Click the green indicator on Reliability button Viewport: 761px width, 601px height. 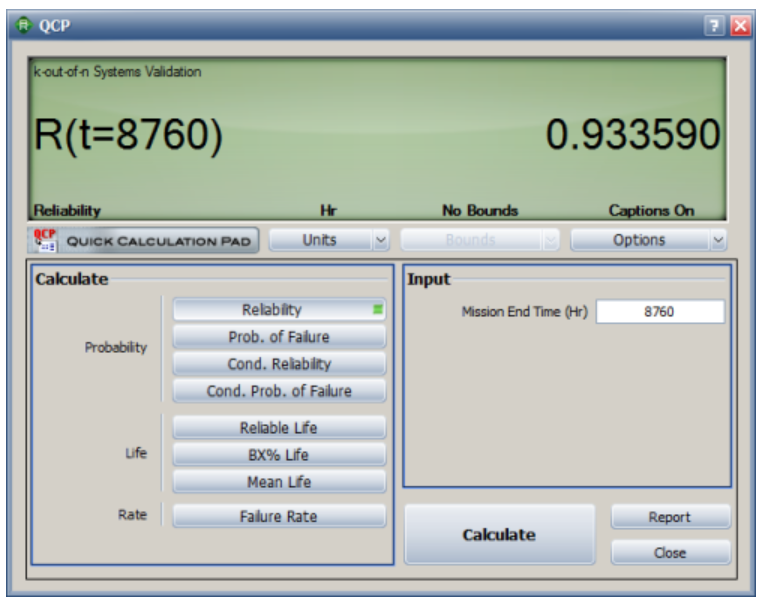(378, 309)
